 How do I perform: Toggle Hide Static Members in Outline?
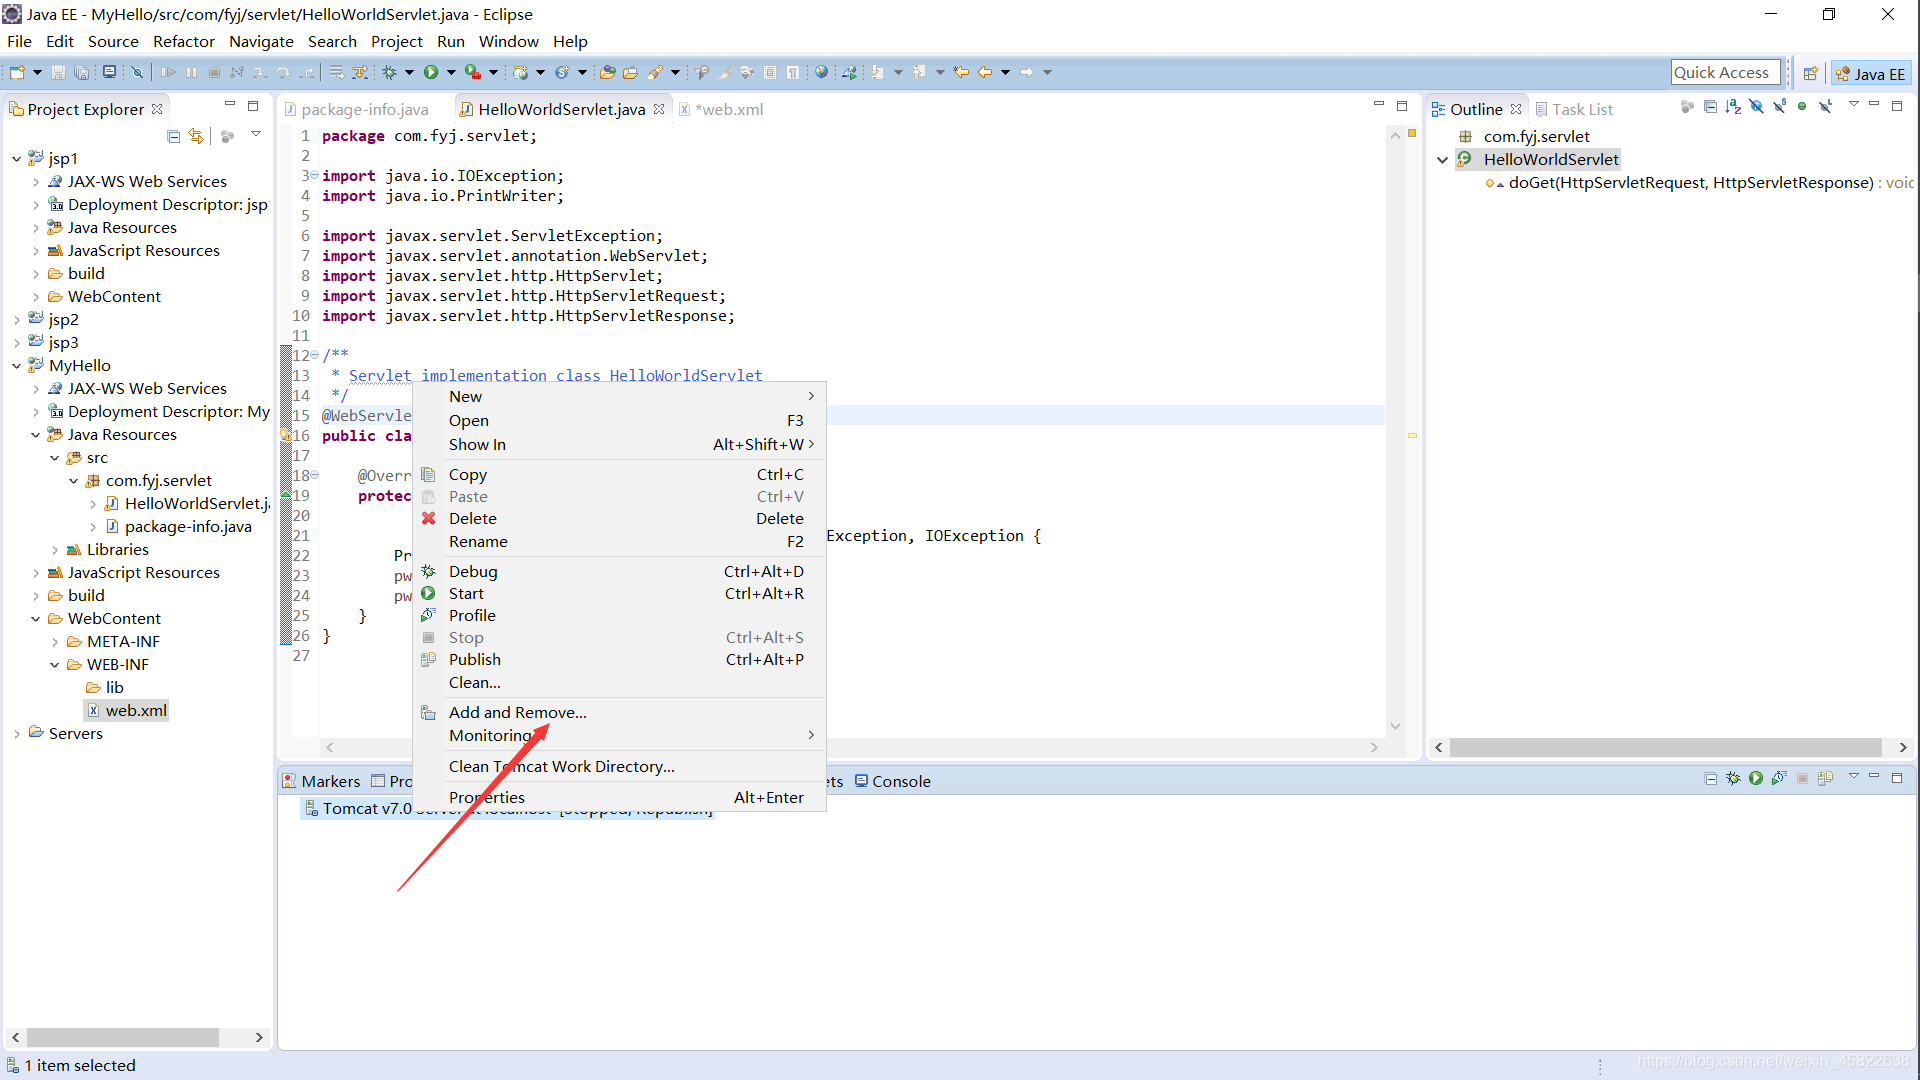pyautogui.click(x=1779, y=107)
